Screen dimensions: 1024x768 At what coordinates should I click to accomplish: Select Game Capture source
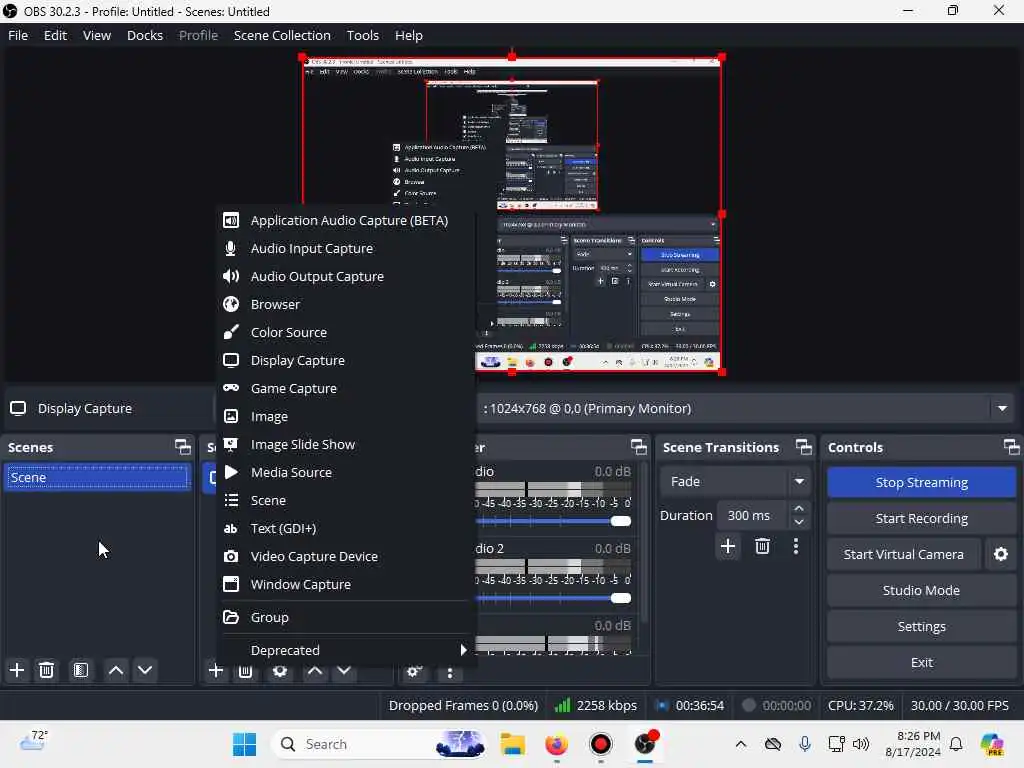pyautogui.click(x=346, y=389)
